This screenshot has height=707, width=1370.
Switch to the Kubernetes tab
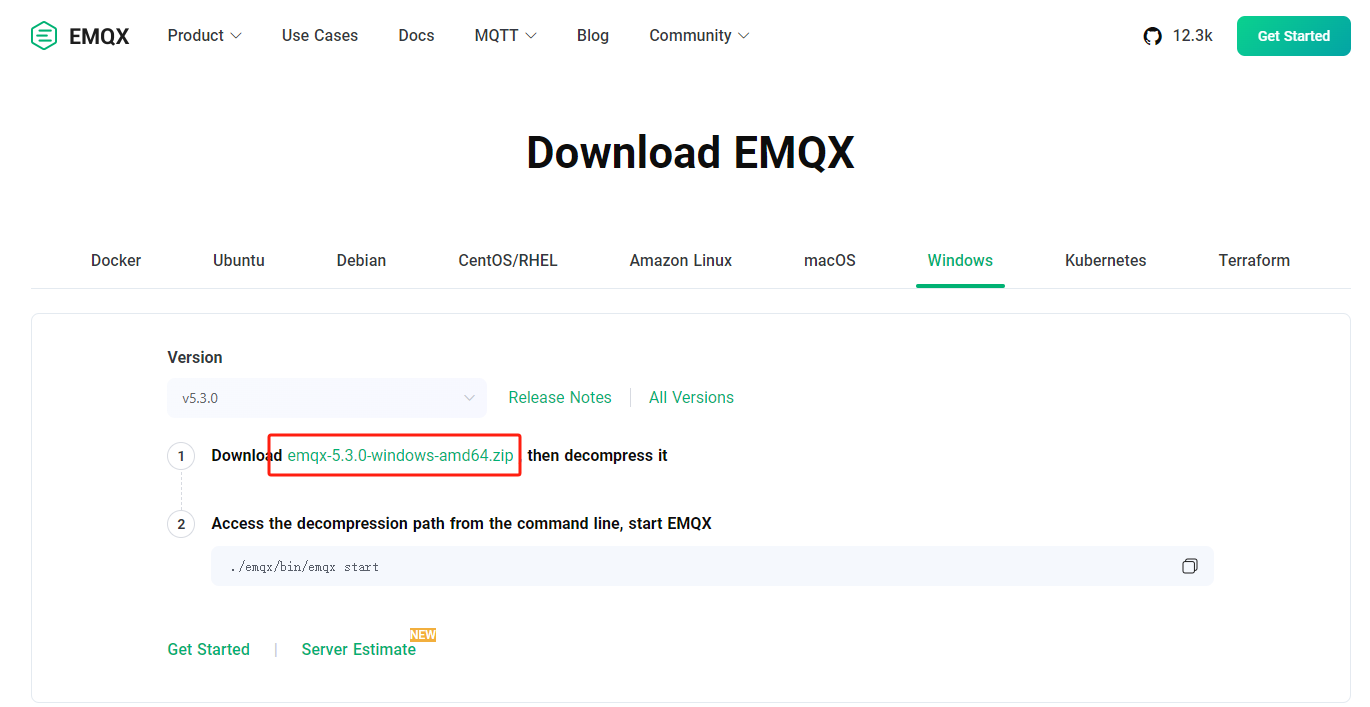coord(1106,260)
